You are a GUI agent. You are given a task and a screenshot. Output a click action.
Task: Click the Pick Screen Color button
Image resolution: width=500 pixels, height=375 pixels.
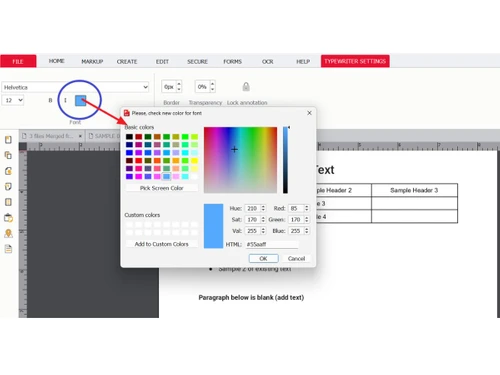pos(162,188)
